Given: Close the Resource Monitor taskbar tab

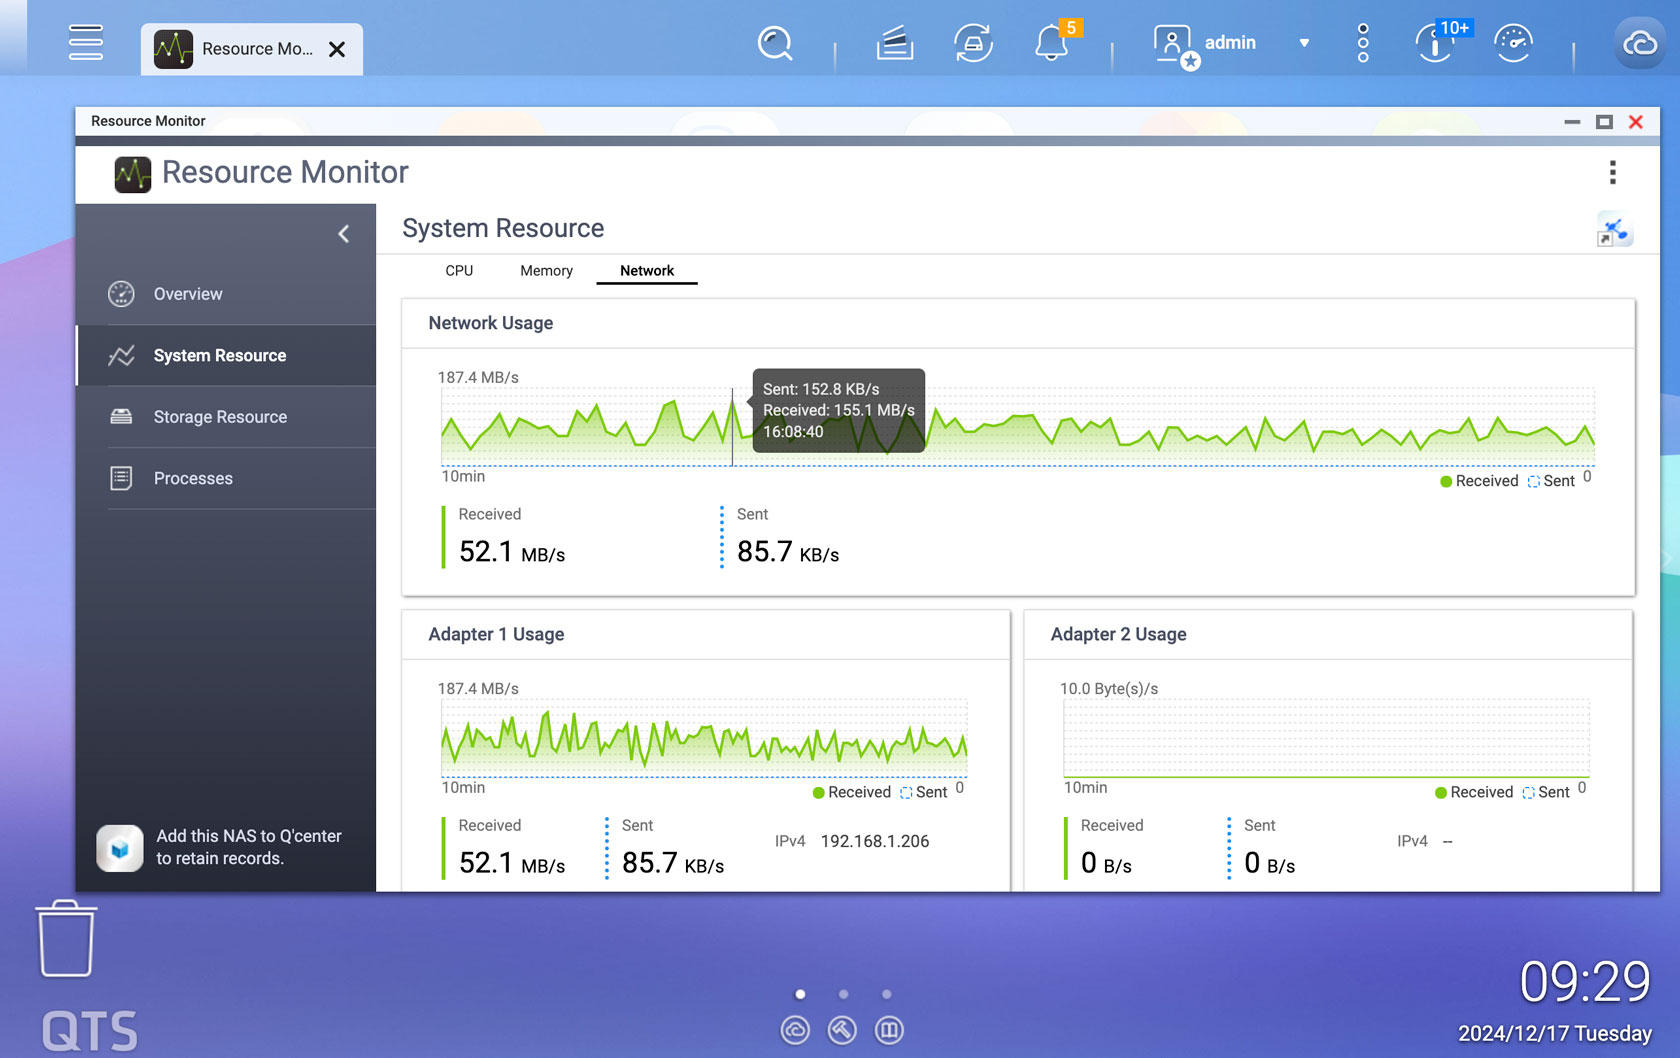Looking at the screenshot, I should click(337, 49).
